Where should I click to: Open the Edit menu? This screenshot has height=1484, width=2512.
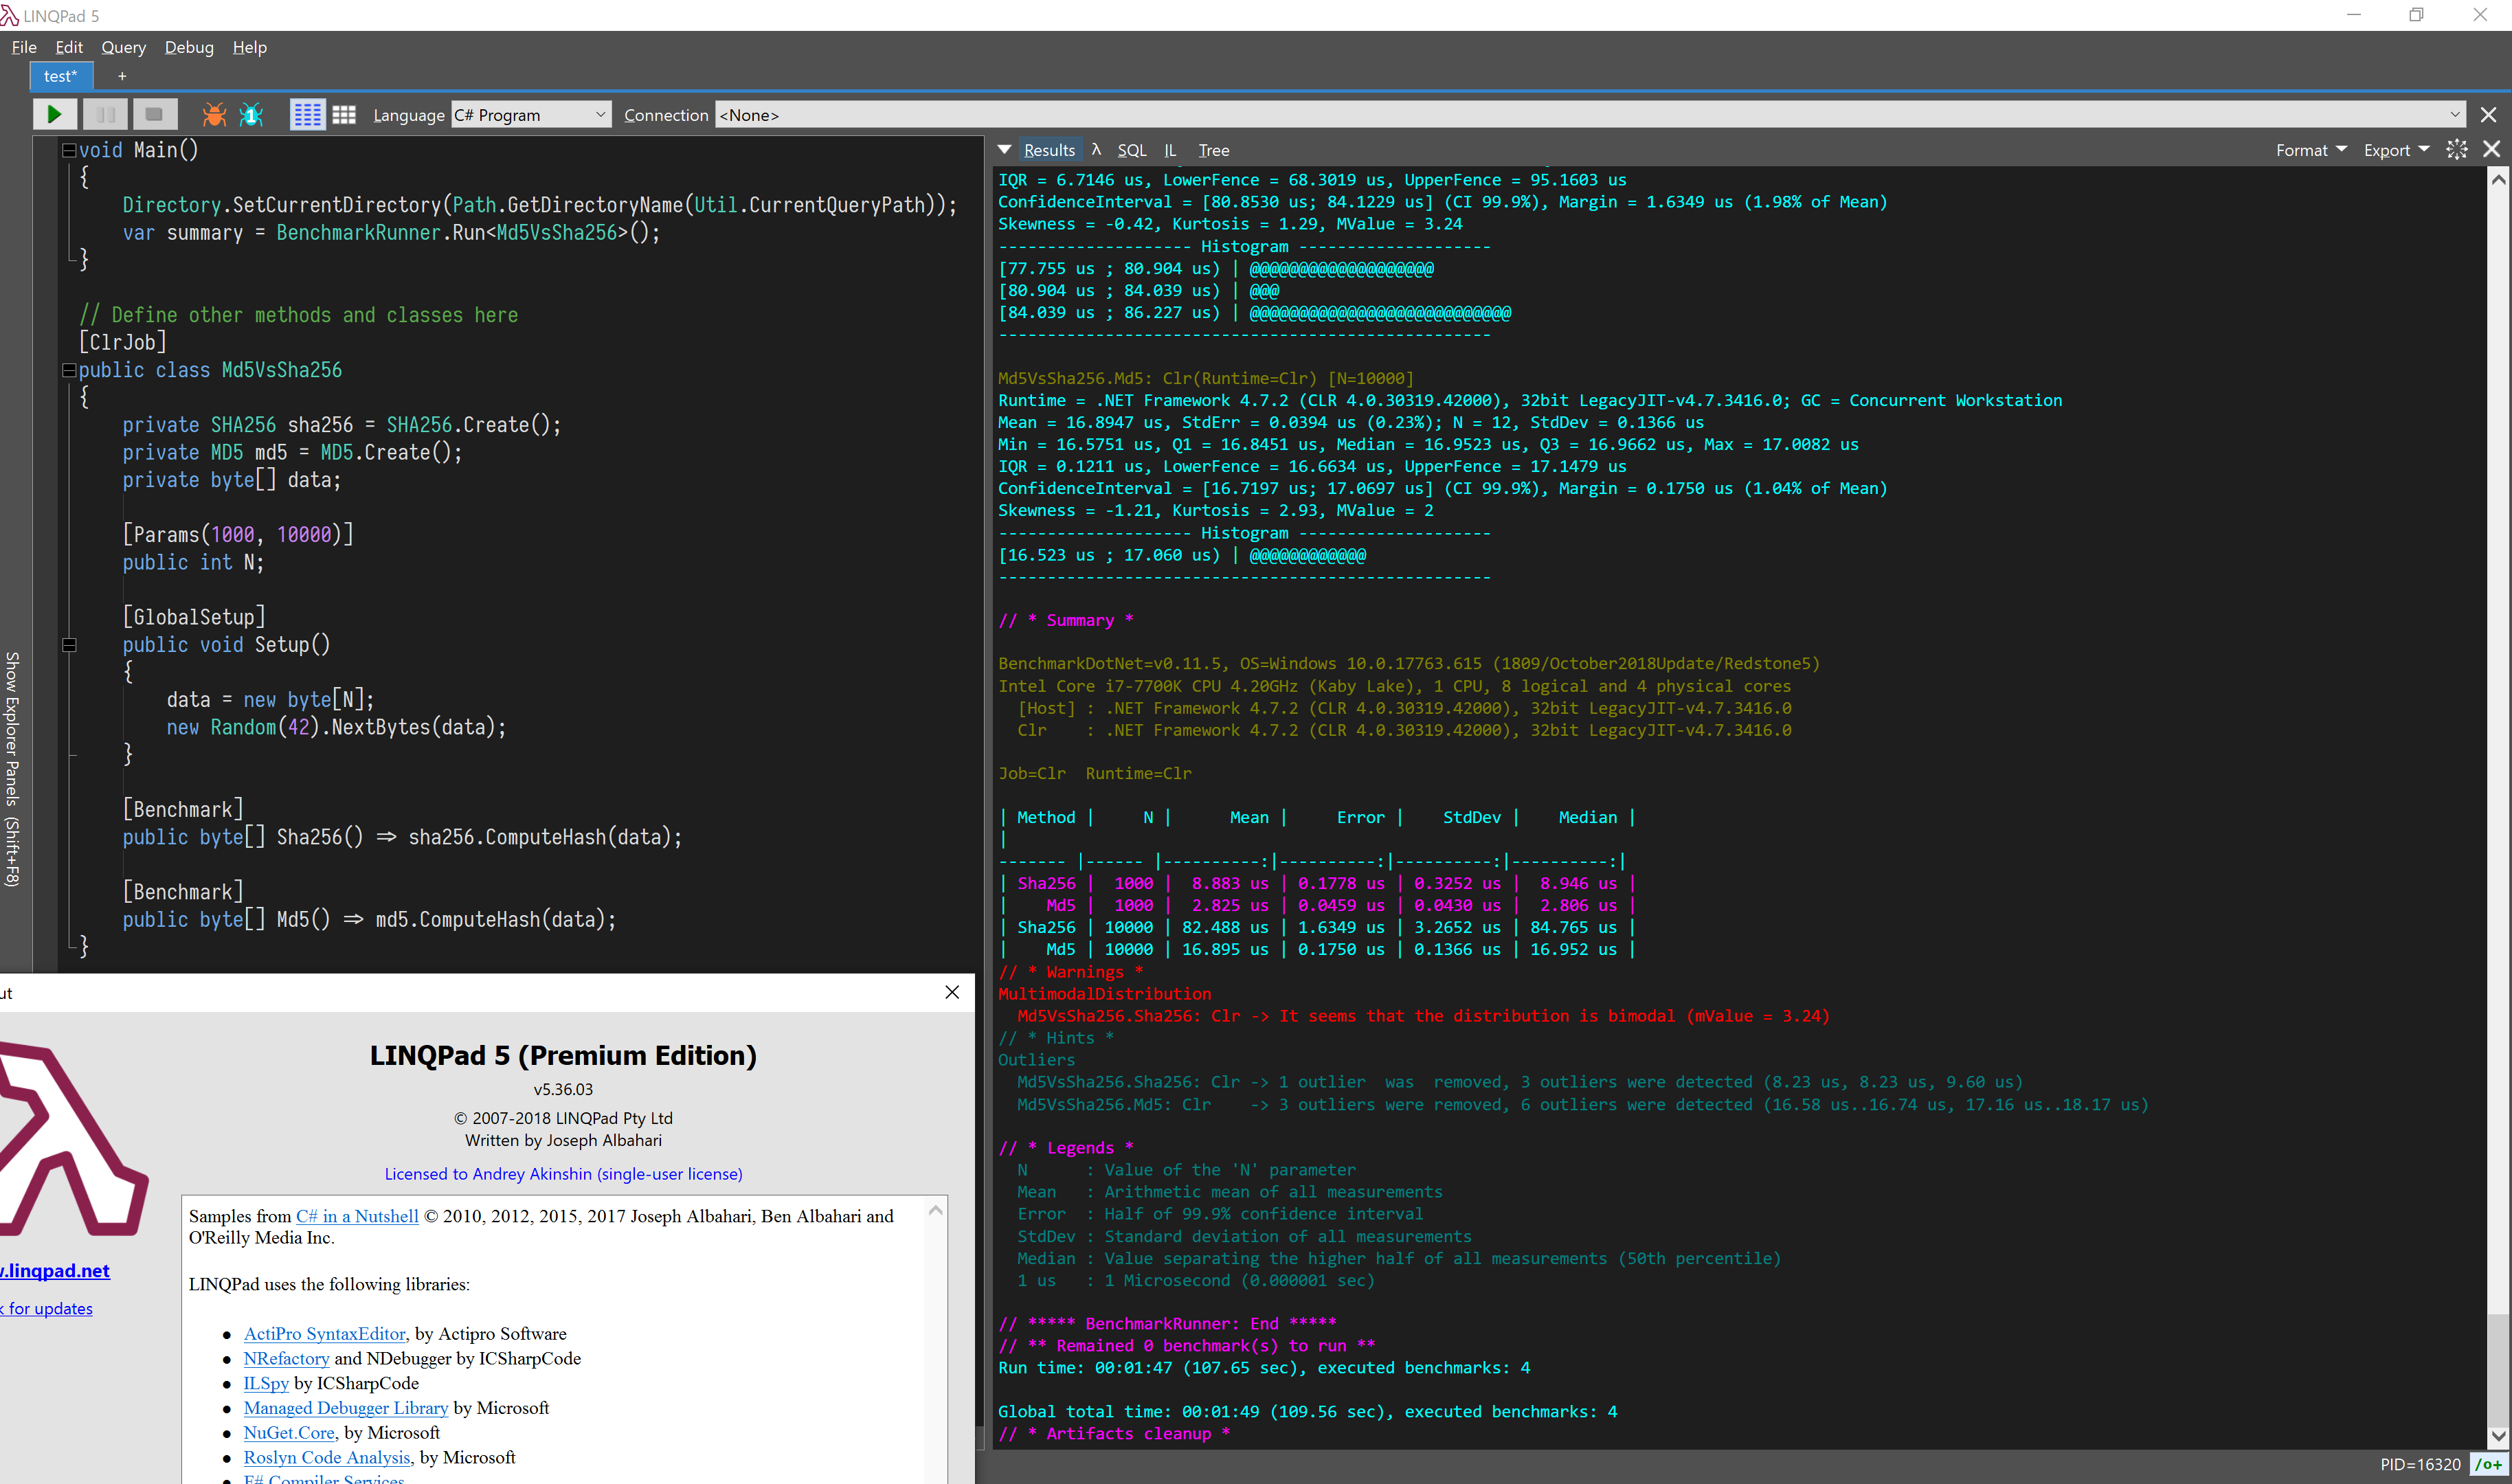(69, 47)
